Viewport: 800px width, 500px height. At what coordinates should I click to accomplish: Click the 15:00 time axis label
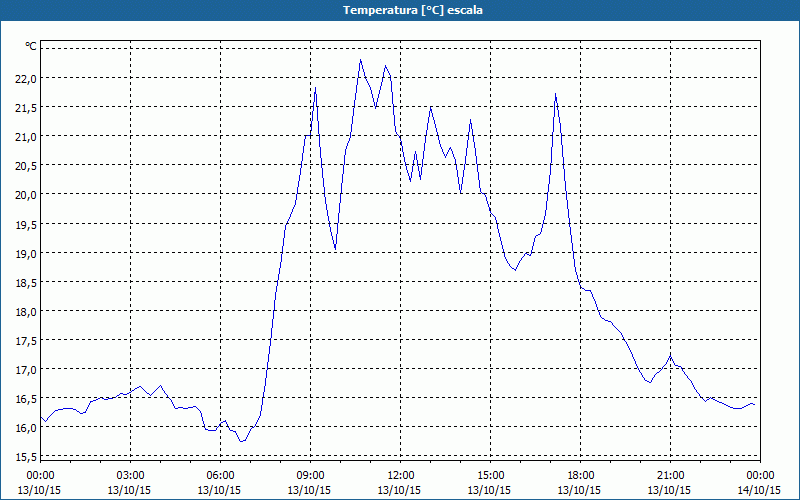(490, 475)
